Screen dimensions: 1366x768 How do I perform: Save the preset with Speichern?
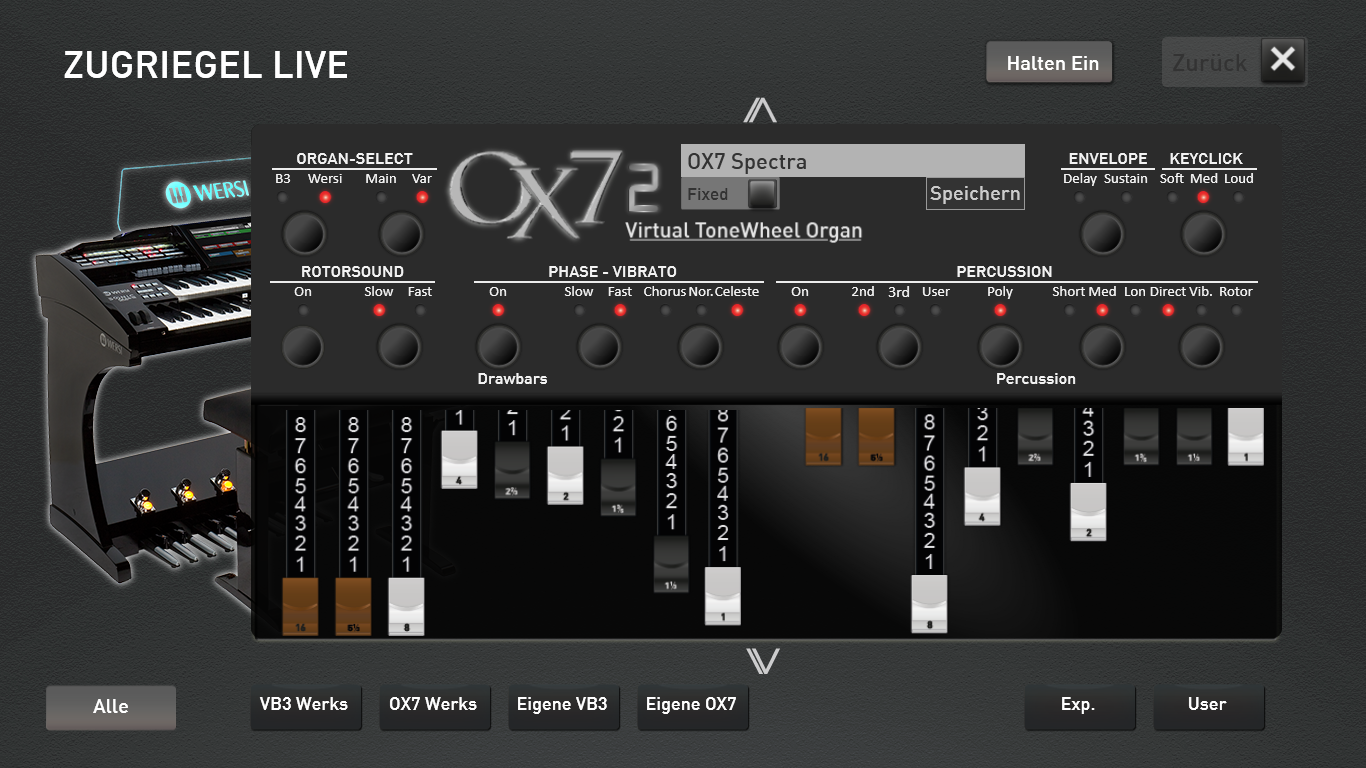pyautogui.click(x=975, y=194)
